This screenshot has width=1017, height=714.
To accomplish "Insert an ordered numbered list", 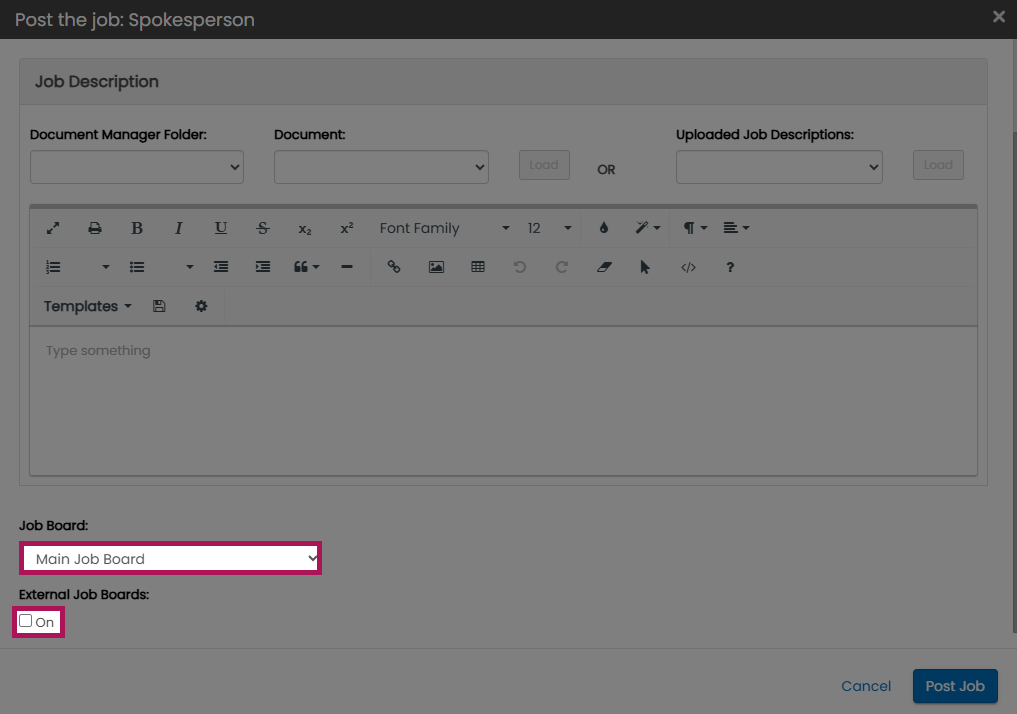I will click(53, 267).
